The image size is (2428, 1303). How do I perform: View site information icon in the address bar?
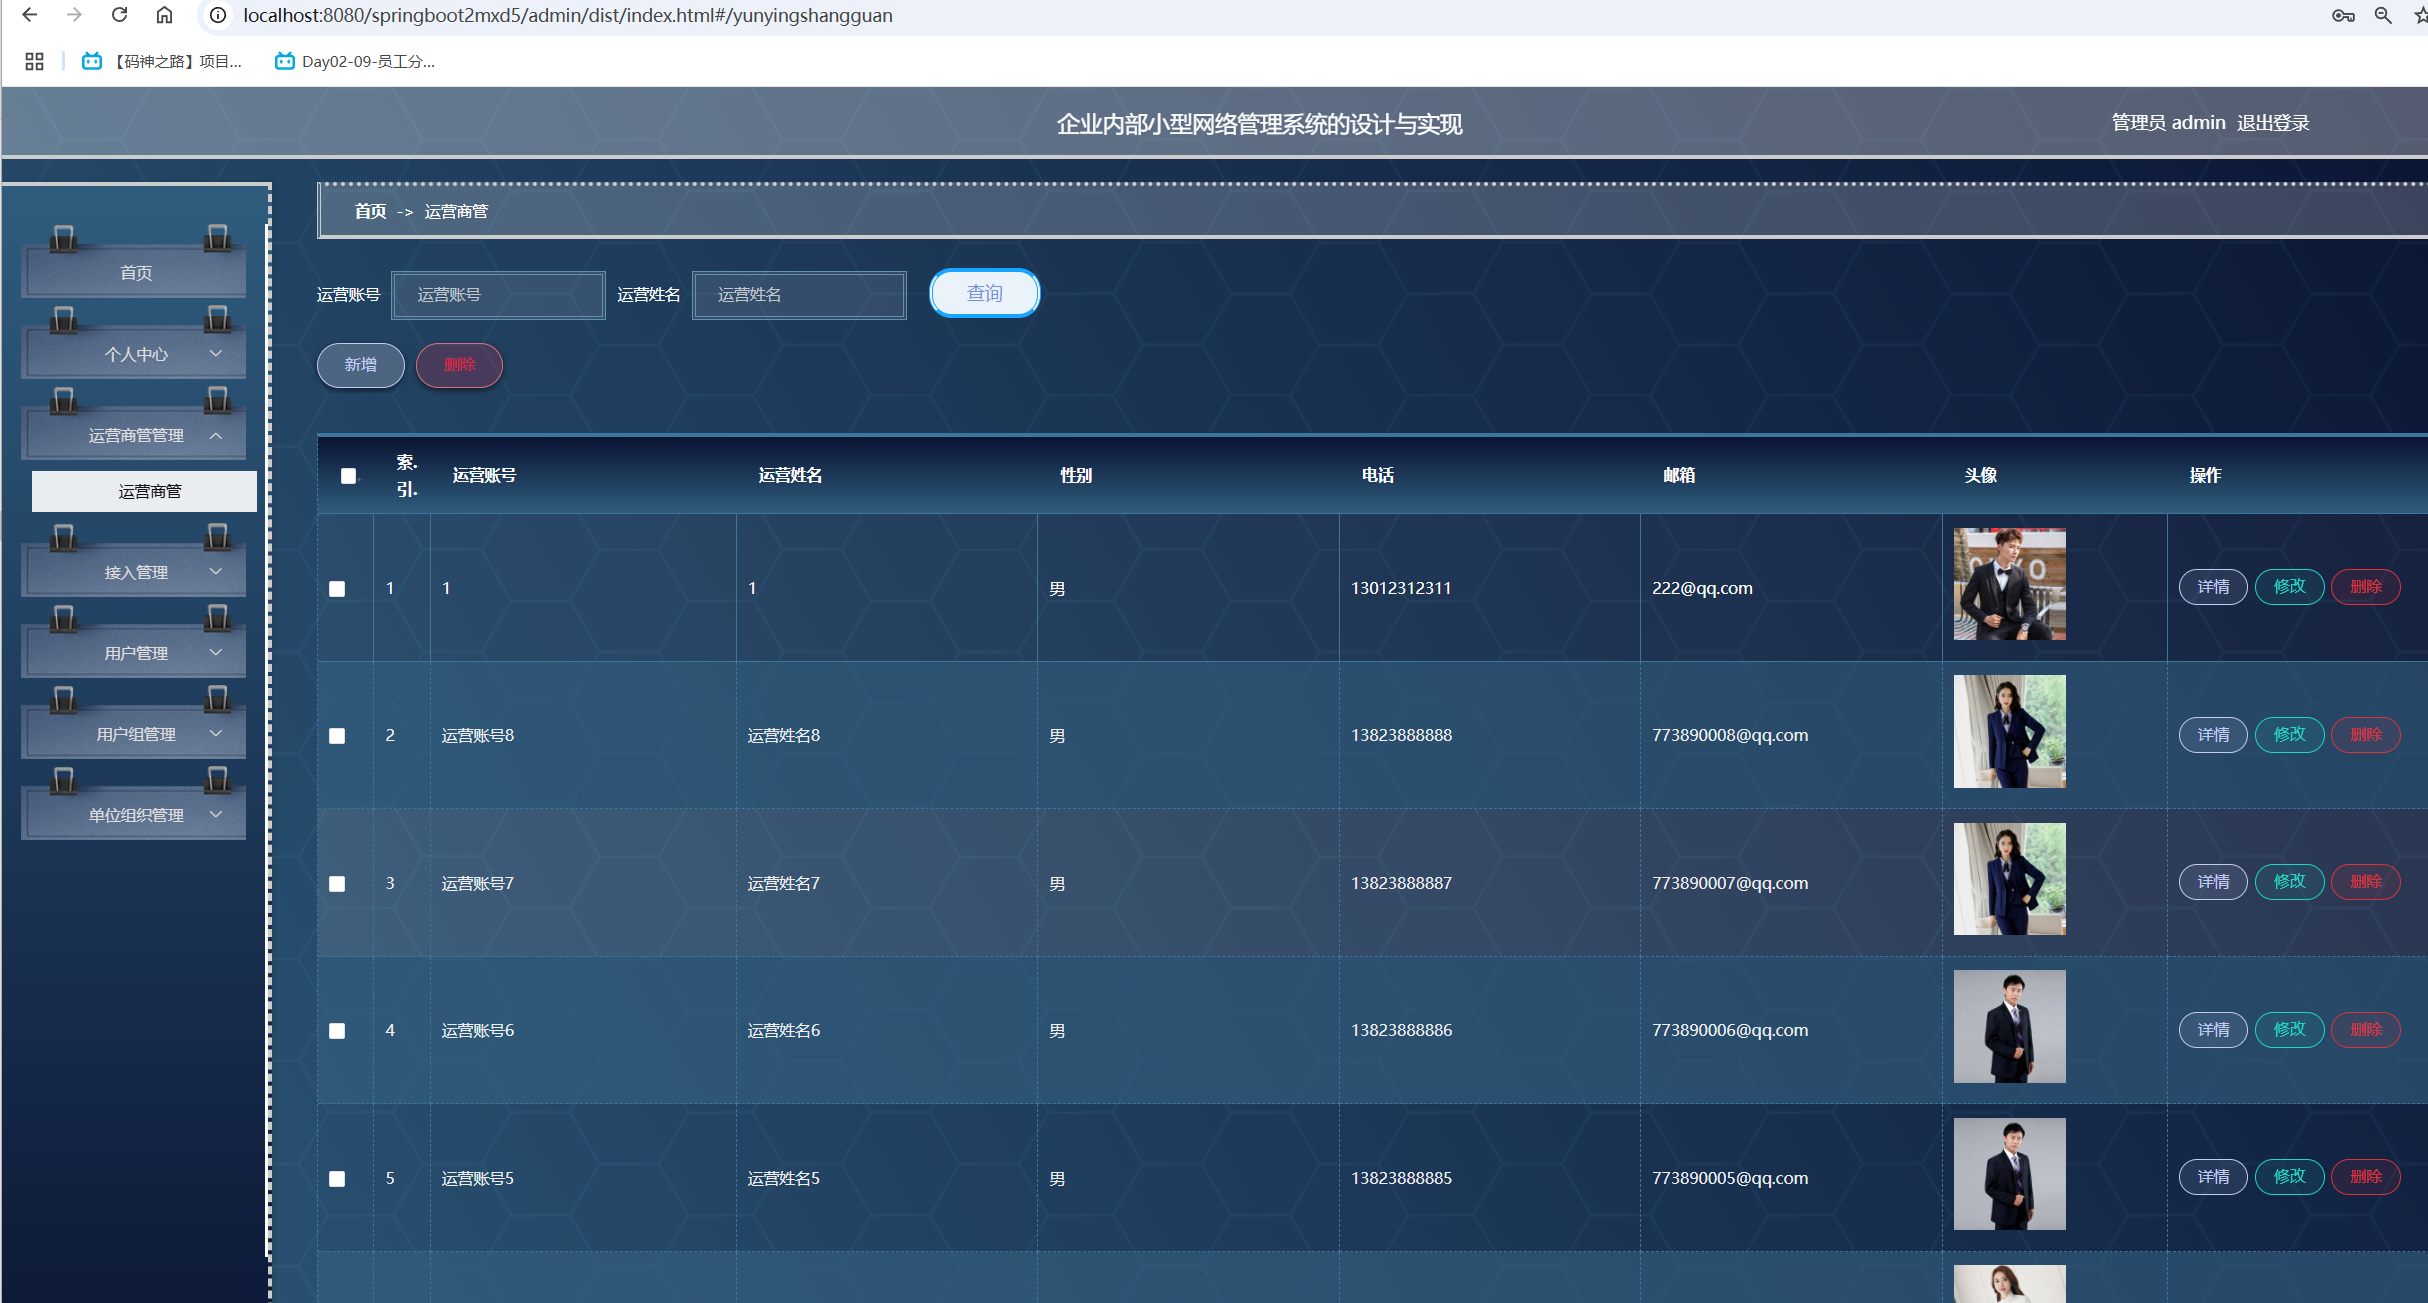[218, 15]
